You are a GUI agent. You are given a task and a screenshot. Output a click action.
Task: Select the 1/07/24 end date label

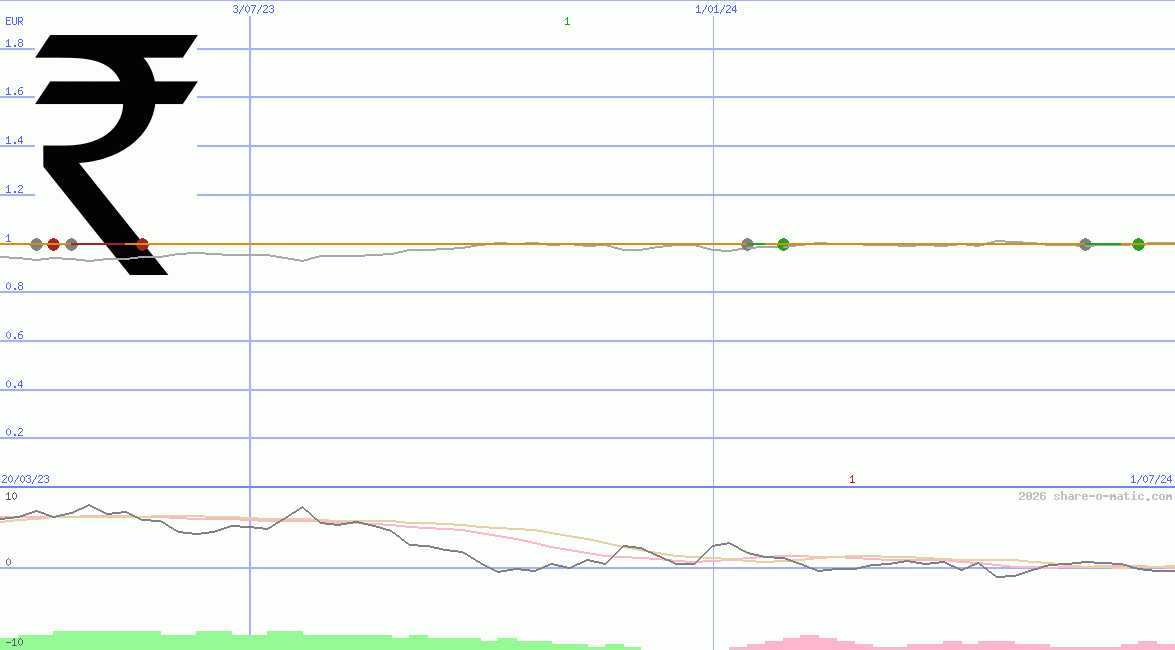[x=1150, y=480]
